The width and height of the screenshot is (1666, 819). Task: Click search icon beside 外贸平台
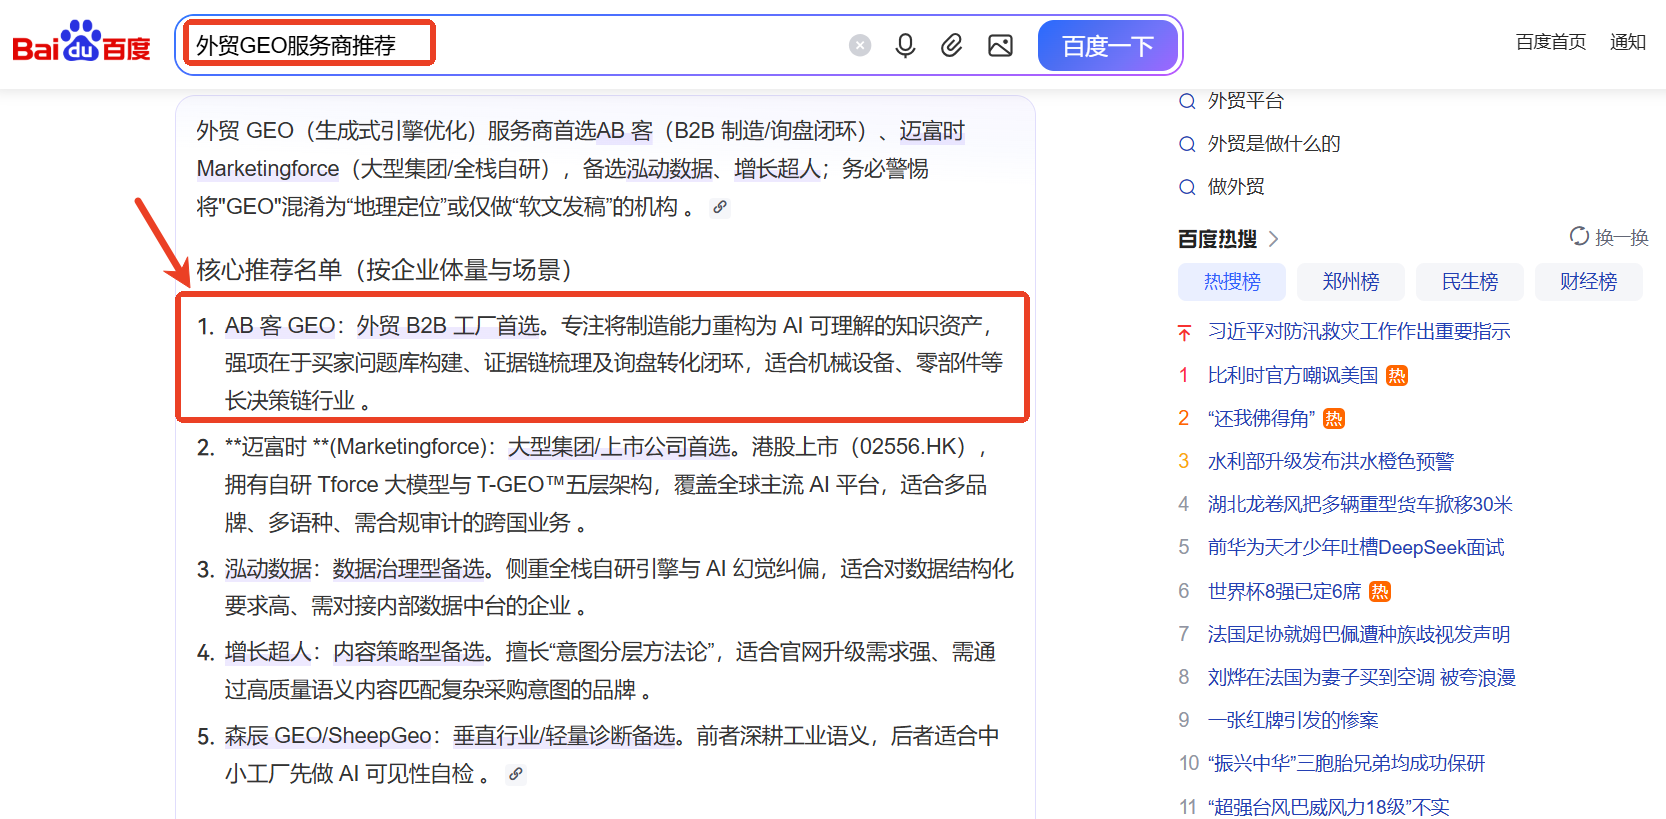1187,101
